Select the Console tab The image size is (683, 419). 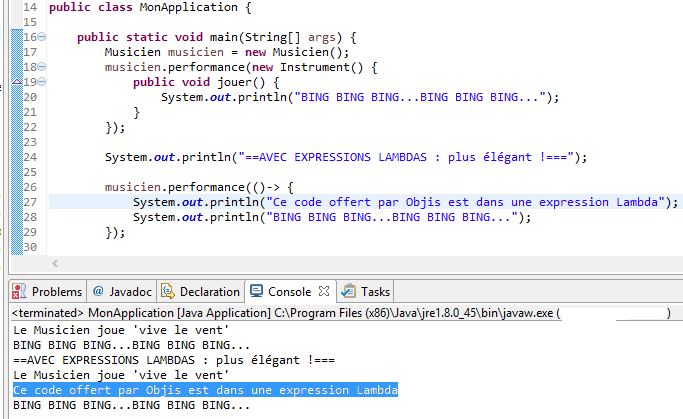point(290,292)
